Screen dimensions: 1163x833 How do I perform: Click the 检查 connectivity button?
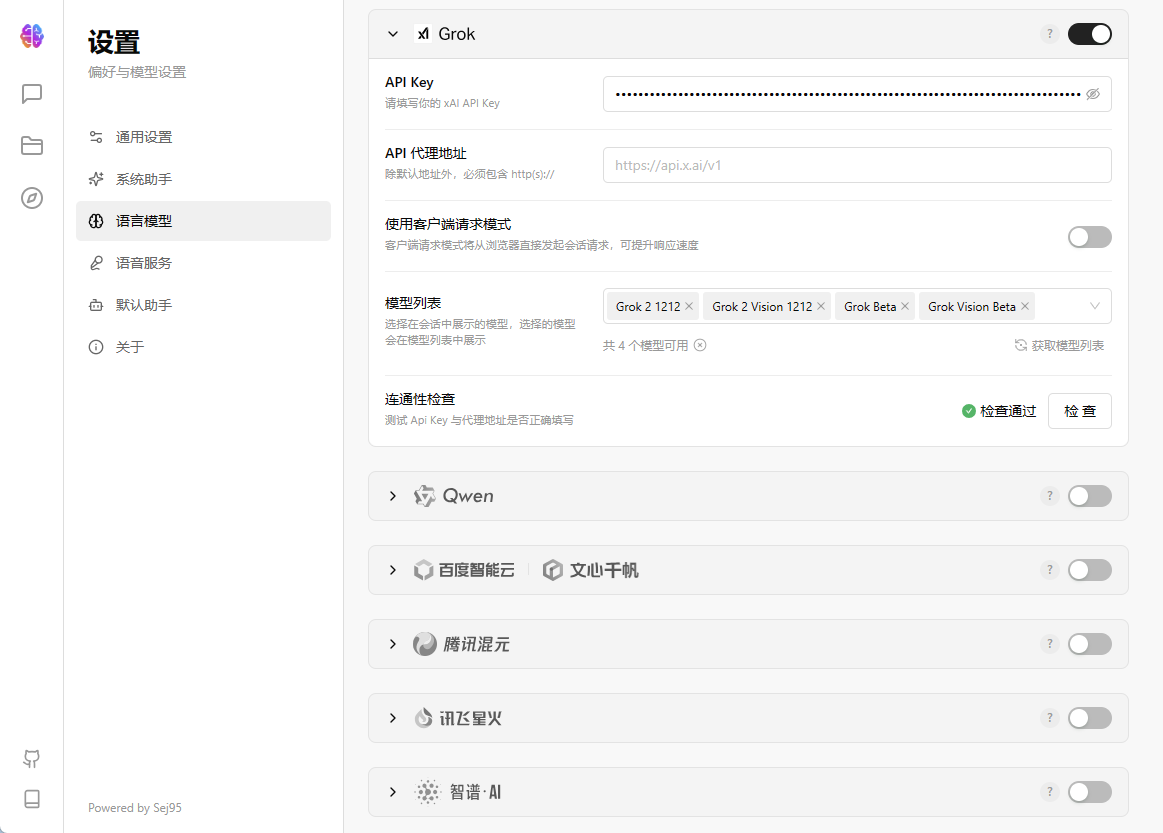tap(1079, 411)
